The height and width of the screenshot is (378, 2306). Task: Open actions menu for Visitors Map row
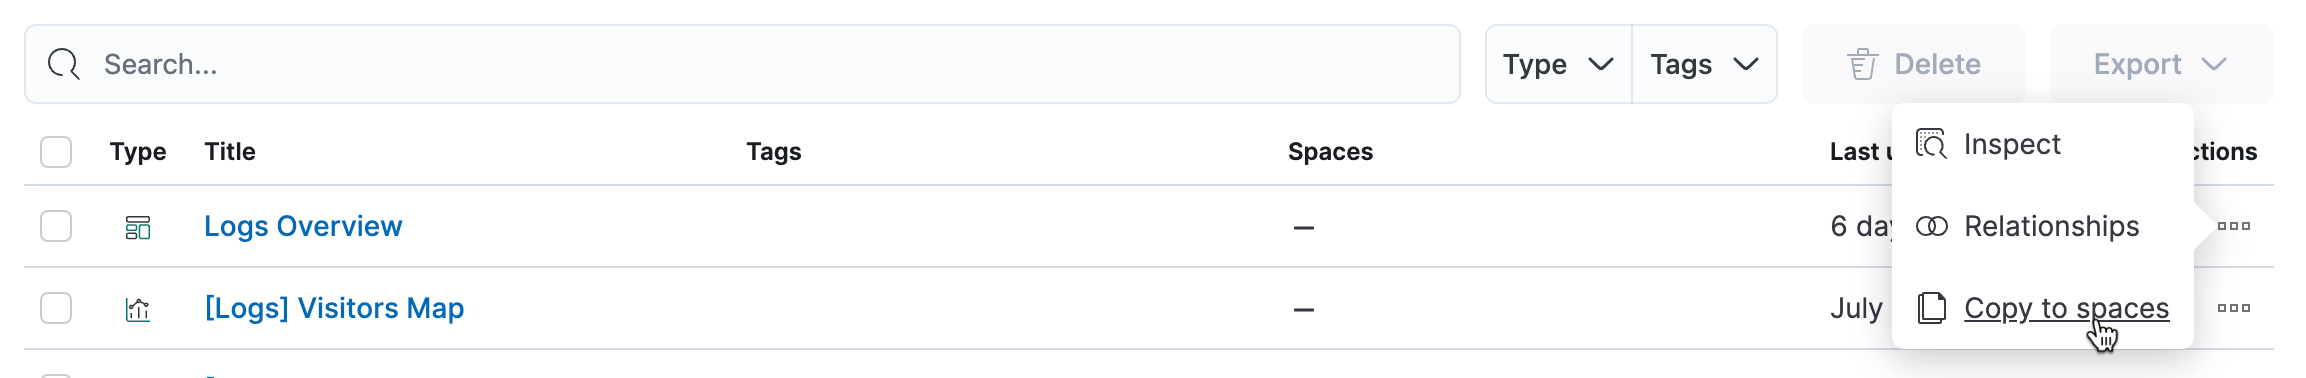[x=2233, y=308]
